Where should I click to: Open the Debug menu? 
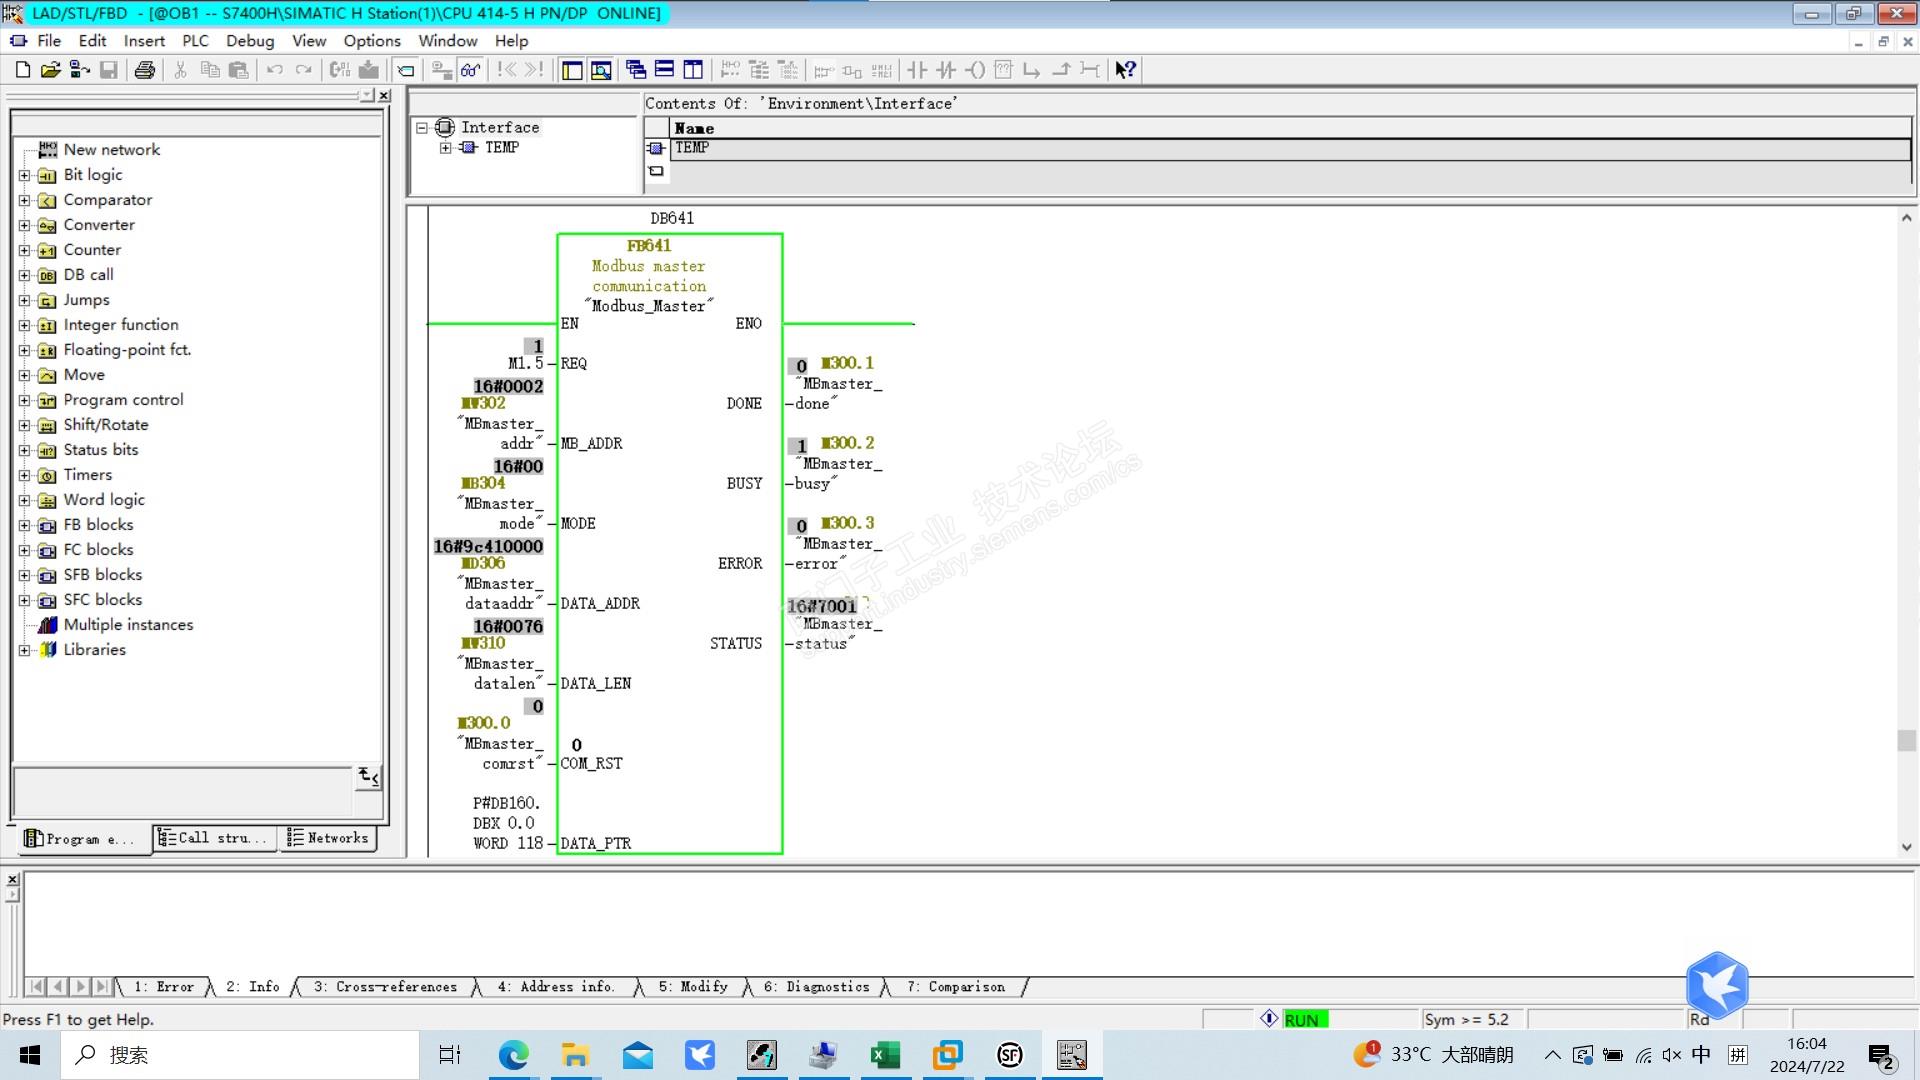click(249, 41)
